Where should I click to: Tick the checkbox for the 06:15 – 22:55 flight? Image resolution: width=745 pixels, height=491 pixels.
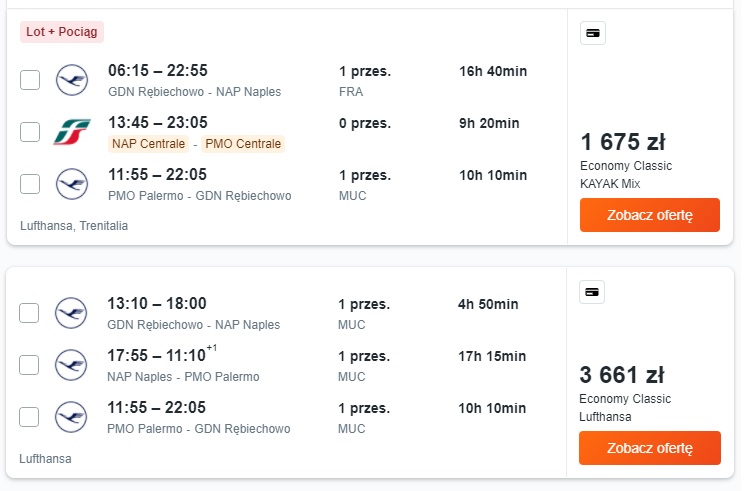[x=30, y=80]
